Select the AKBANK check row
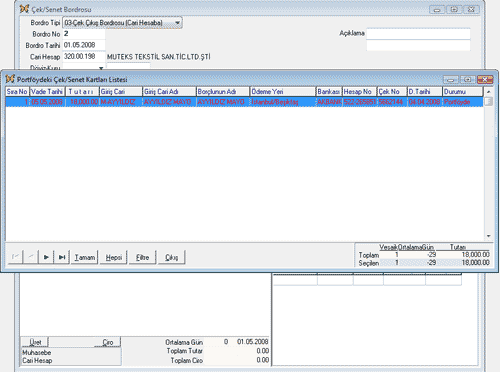Viewport: 500px width, 372px height. pyautogui.click(x=244, y=102)
